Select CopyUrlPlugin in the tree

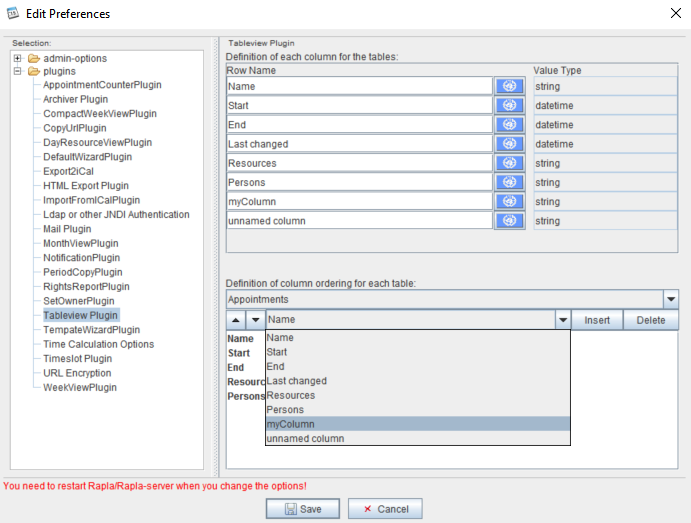click(x=74, y=128)
